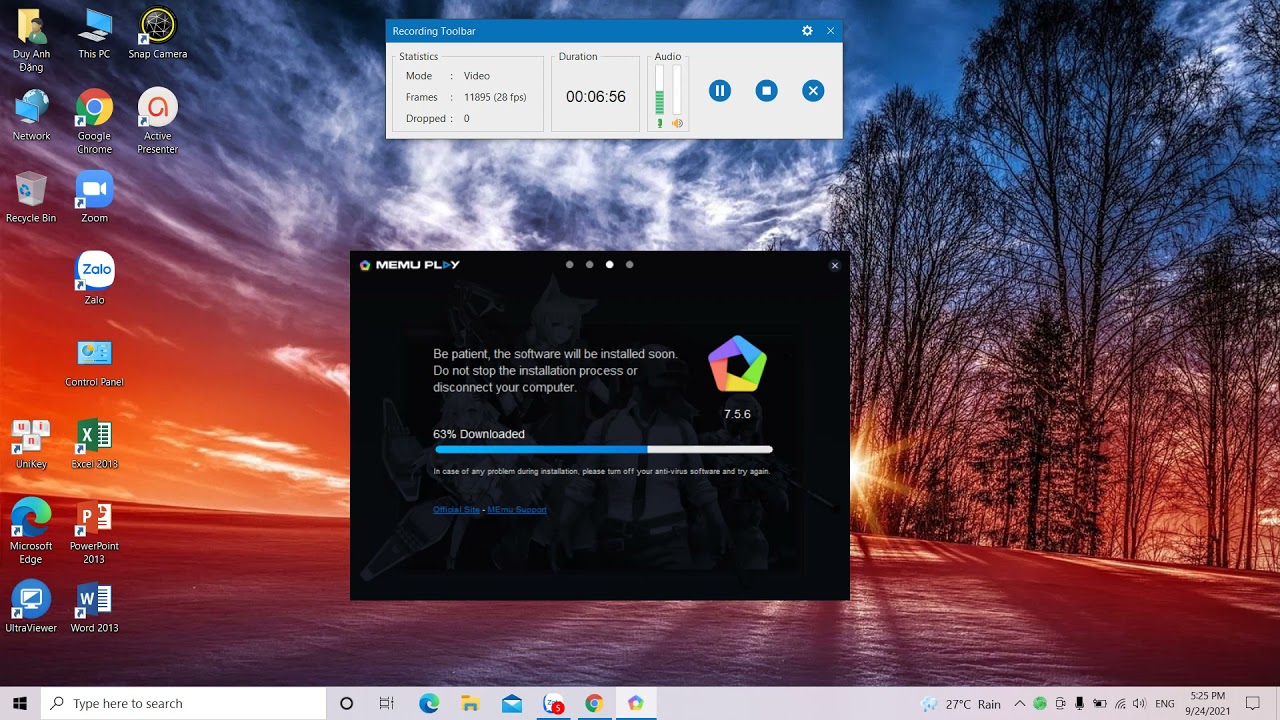Open File Explorer from the taskbar

coord(470,703)
